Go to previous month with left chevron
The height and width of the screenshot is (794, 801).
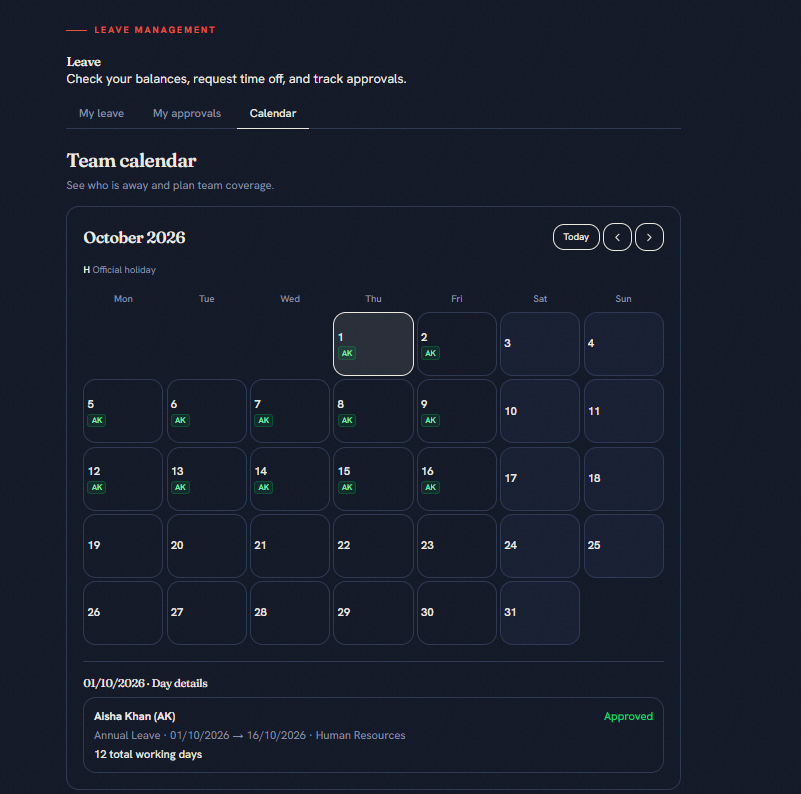coord(617,237)
